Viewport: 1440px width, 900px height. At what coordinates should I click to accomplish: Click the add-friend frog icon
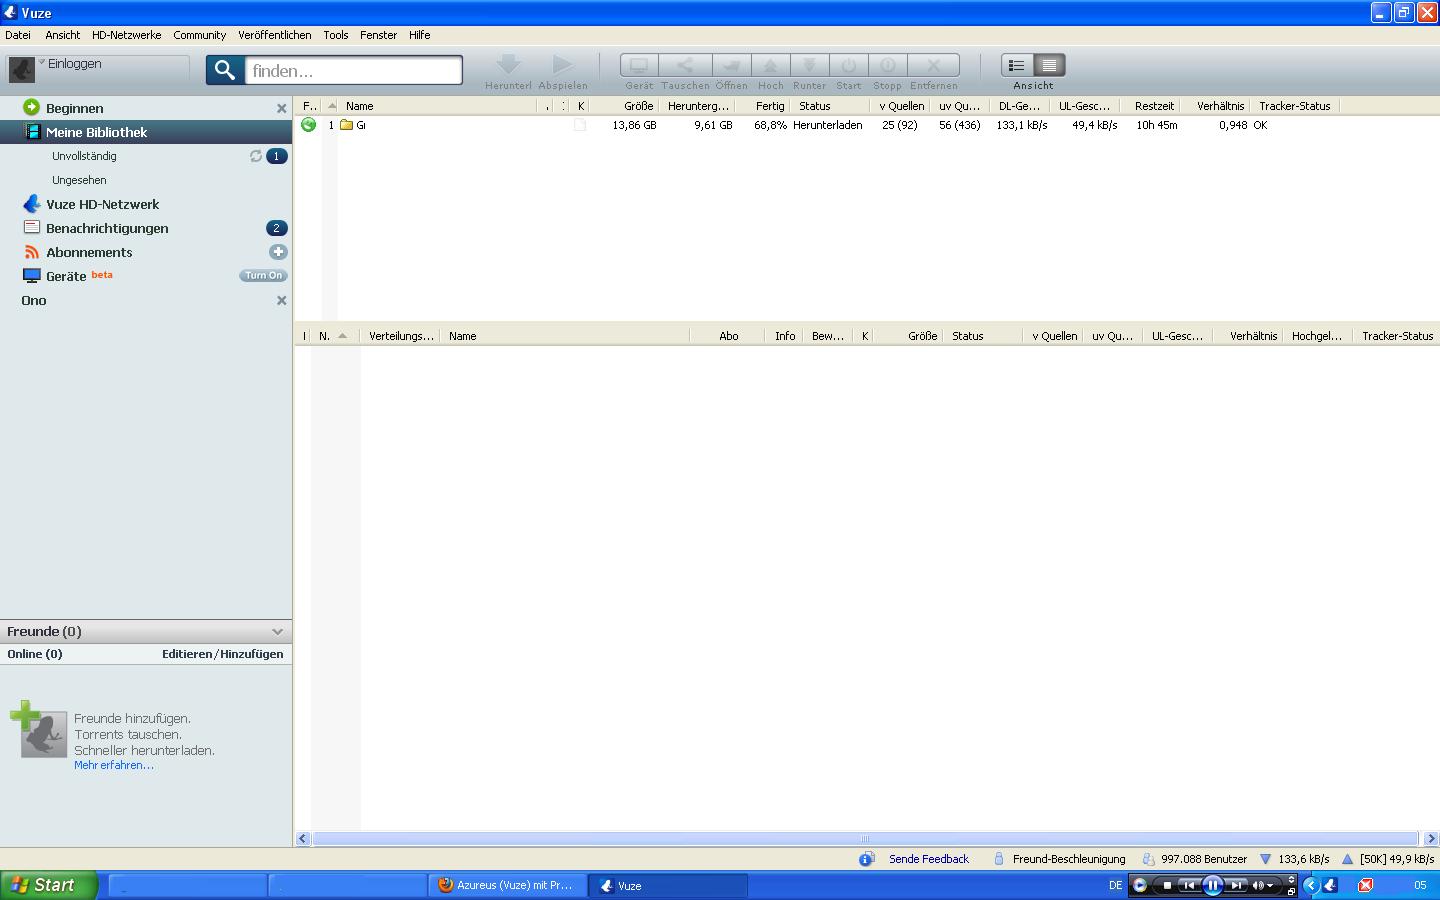(38, 729)
